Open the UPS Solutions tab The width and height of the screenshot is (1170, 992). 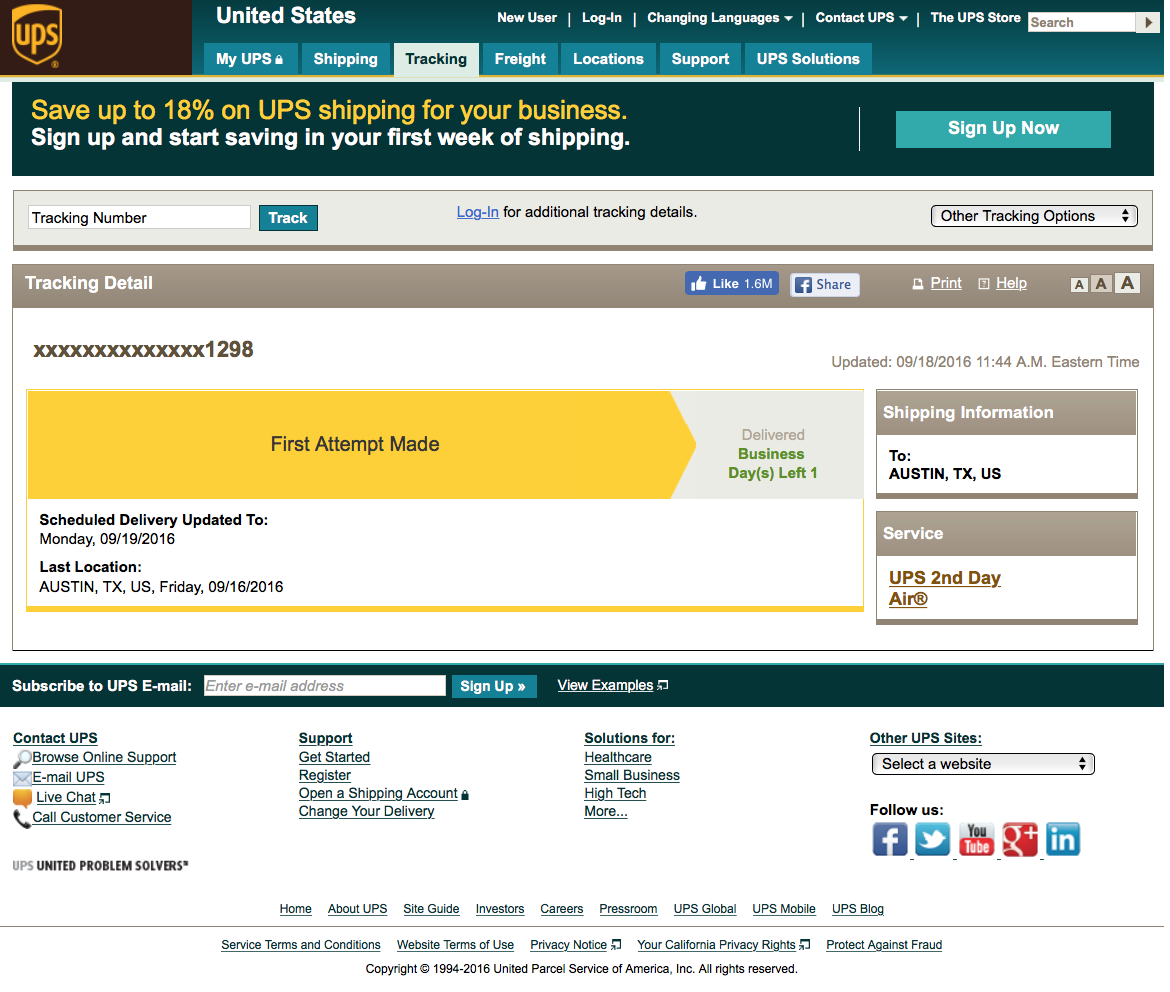tap(808, 59)
